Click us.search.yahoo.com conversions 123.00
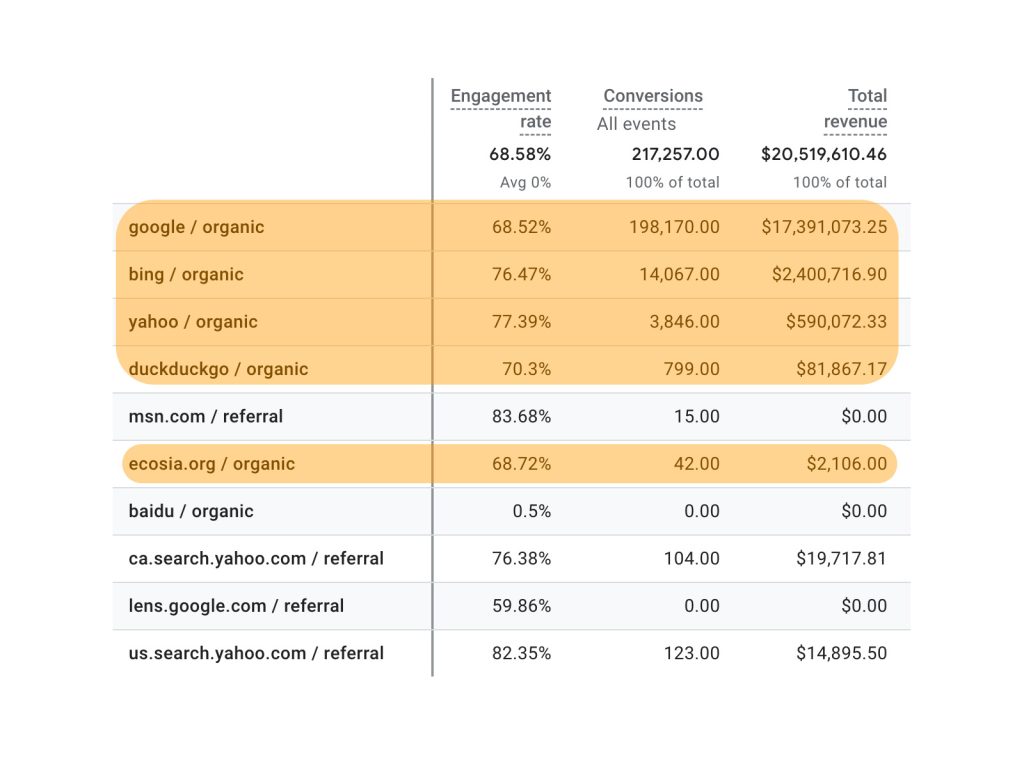The height and width of the screenshot is (768, 1024). 692,654
